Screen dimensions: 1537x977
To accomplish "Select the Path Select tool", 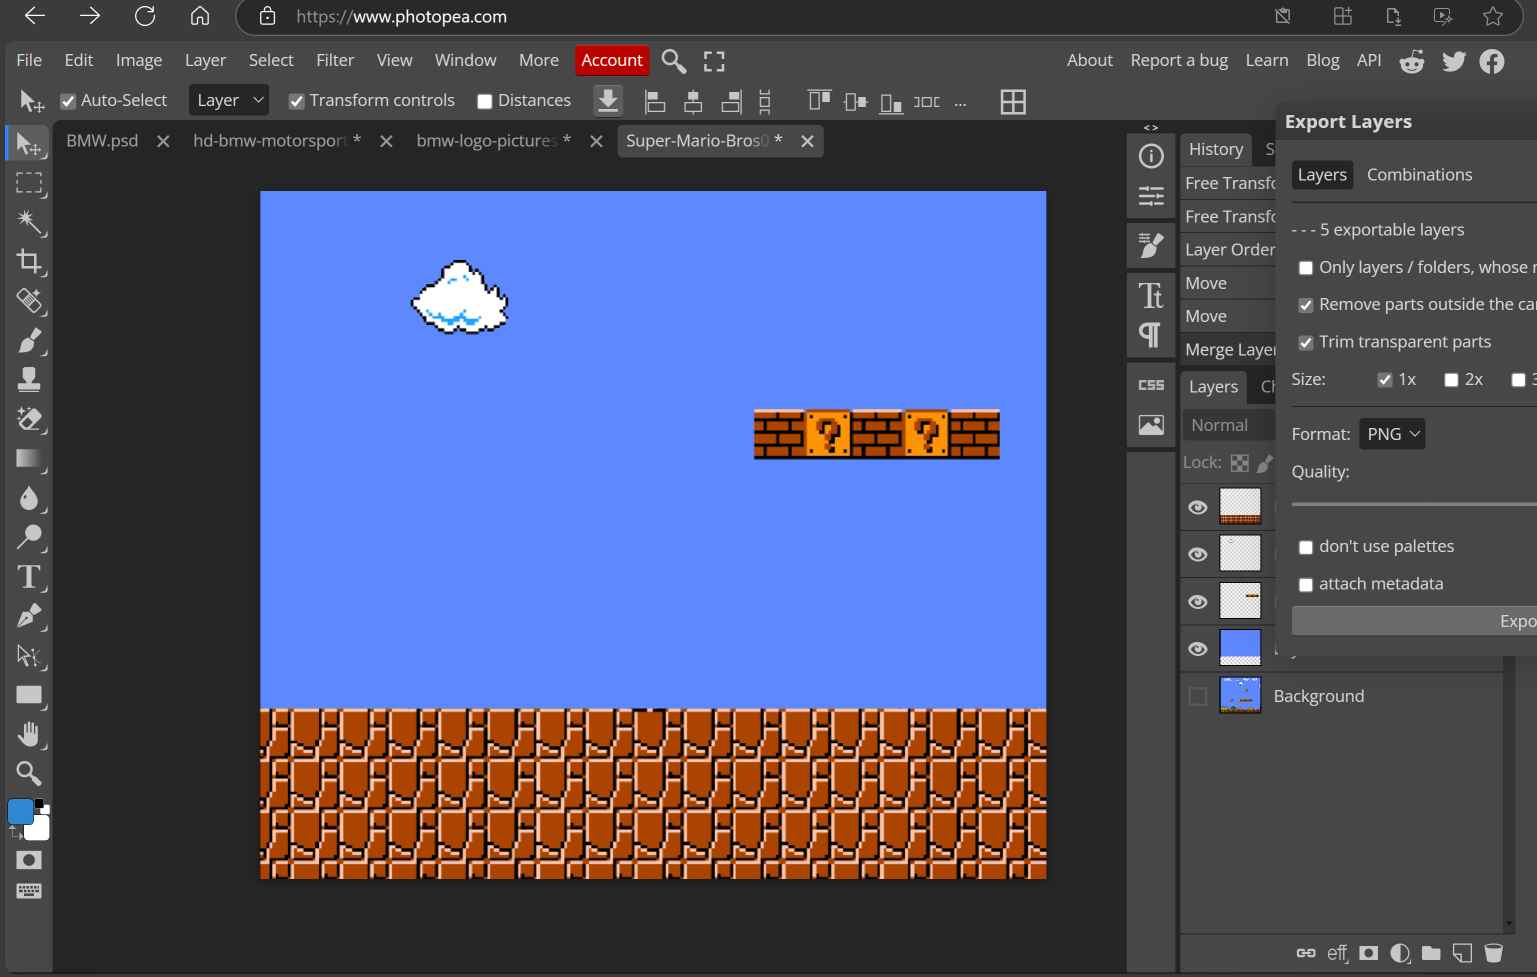I will 29,656.
